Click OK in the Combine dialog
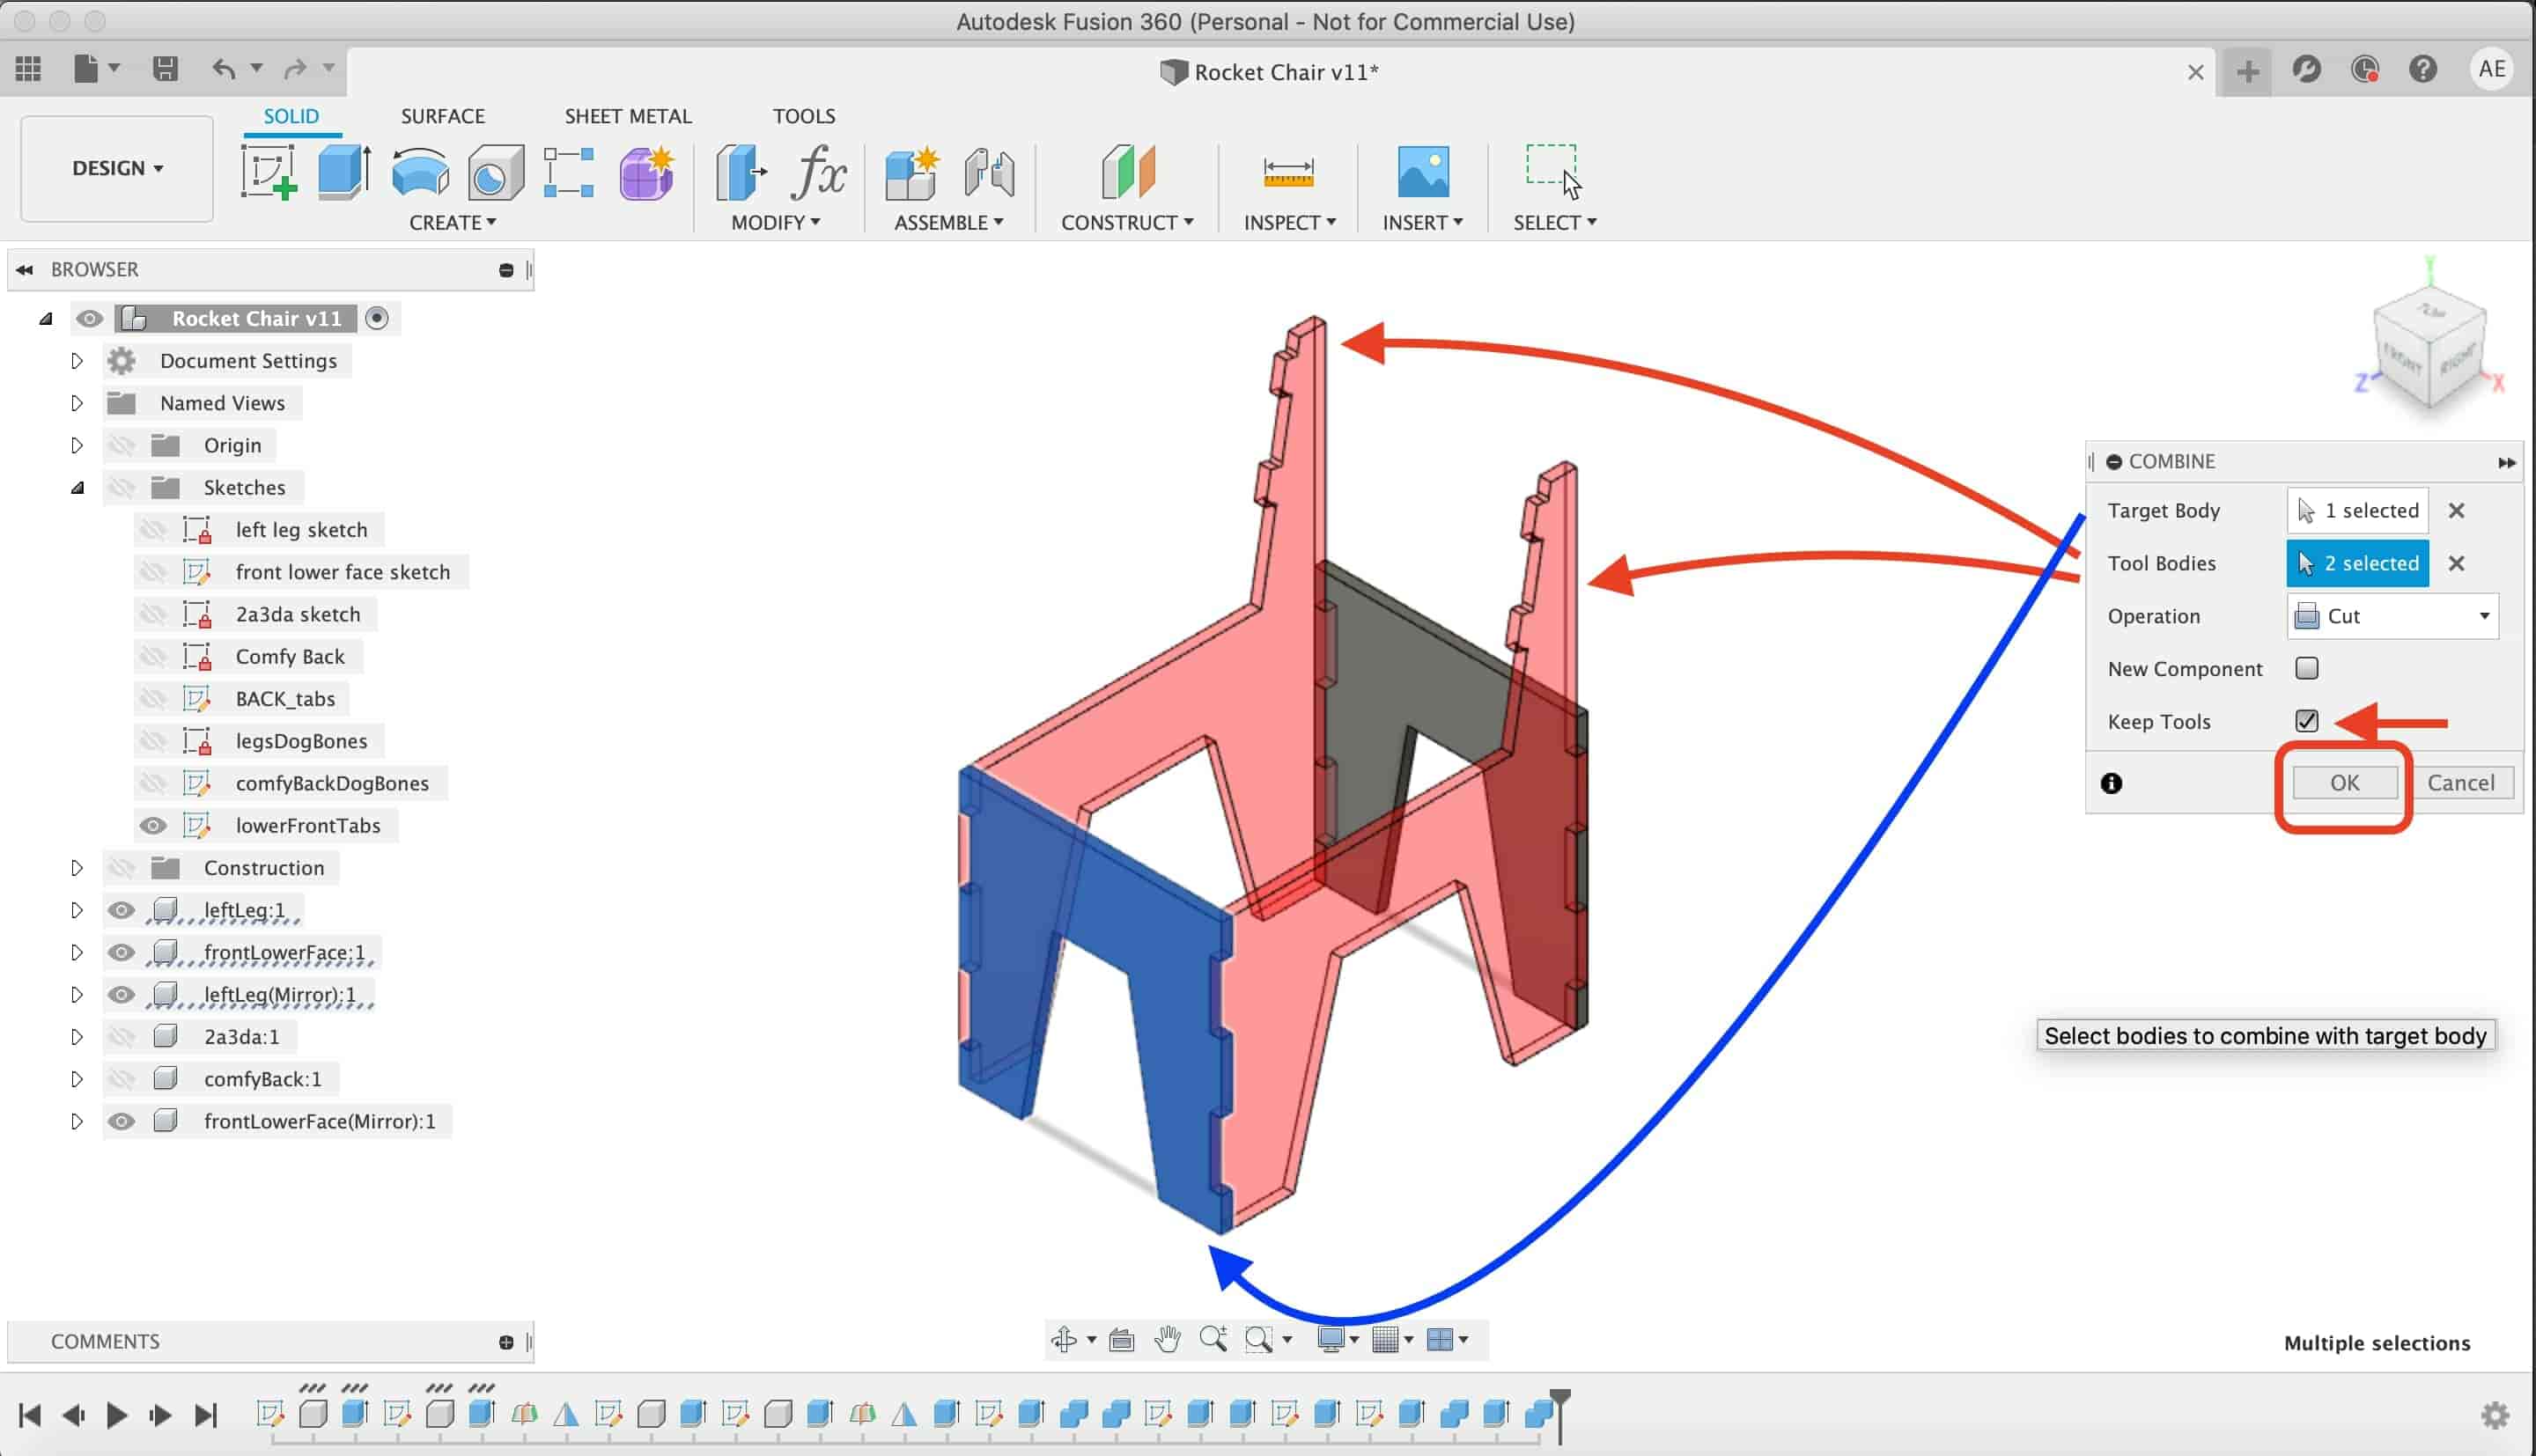2536x1456 pixels. (2345, 783)
